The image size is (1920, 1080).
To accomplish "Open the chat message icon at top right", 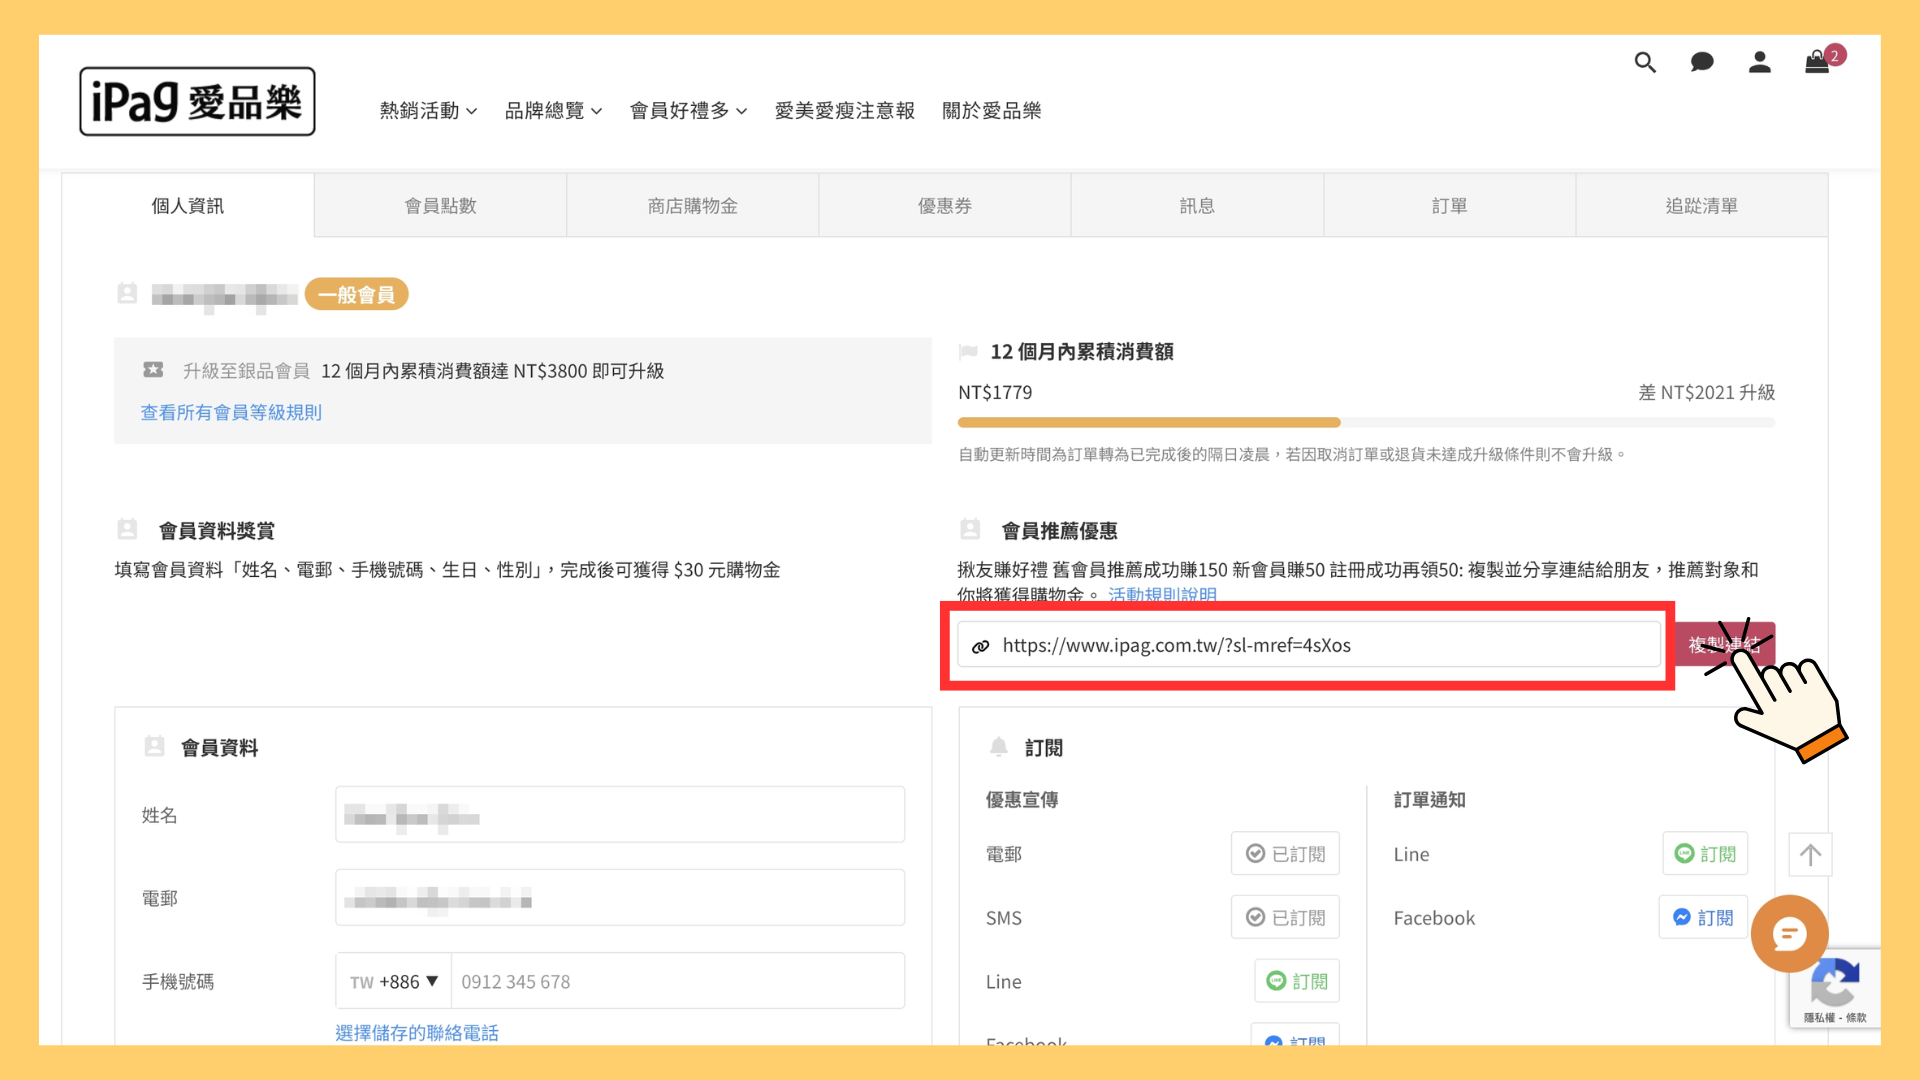I will pyautogui.click(x=1702, y=62).
